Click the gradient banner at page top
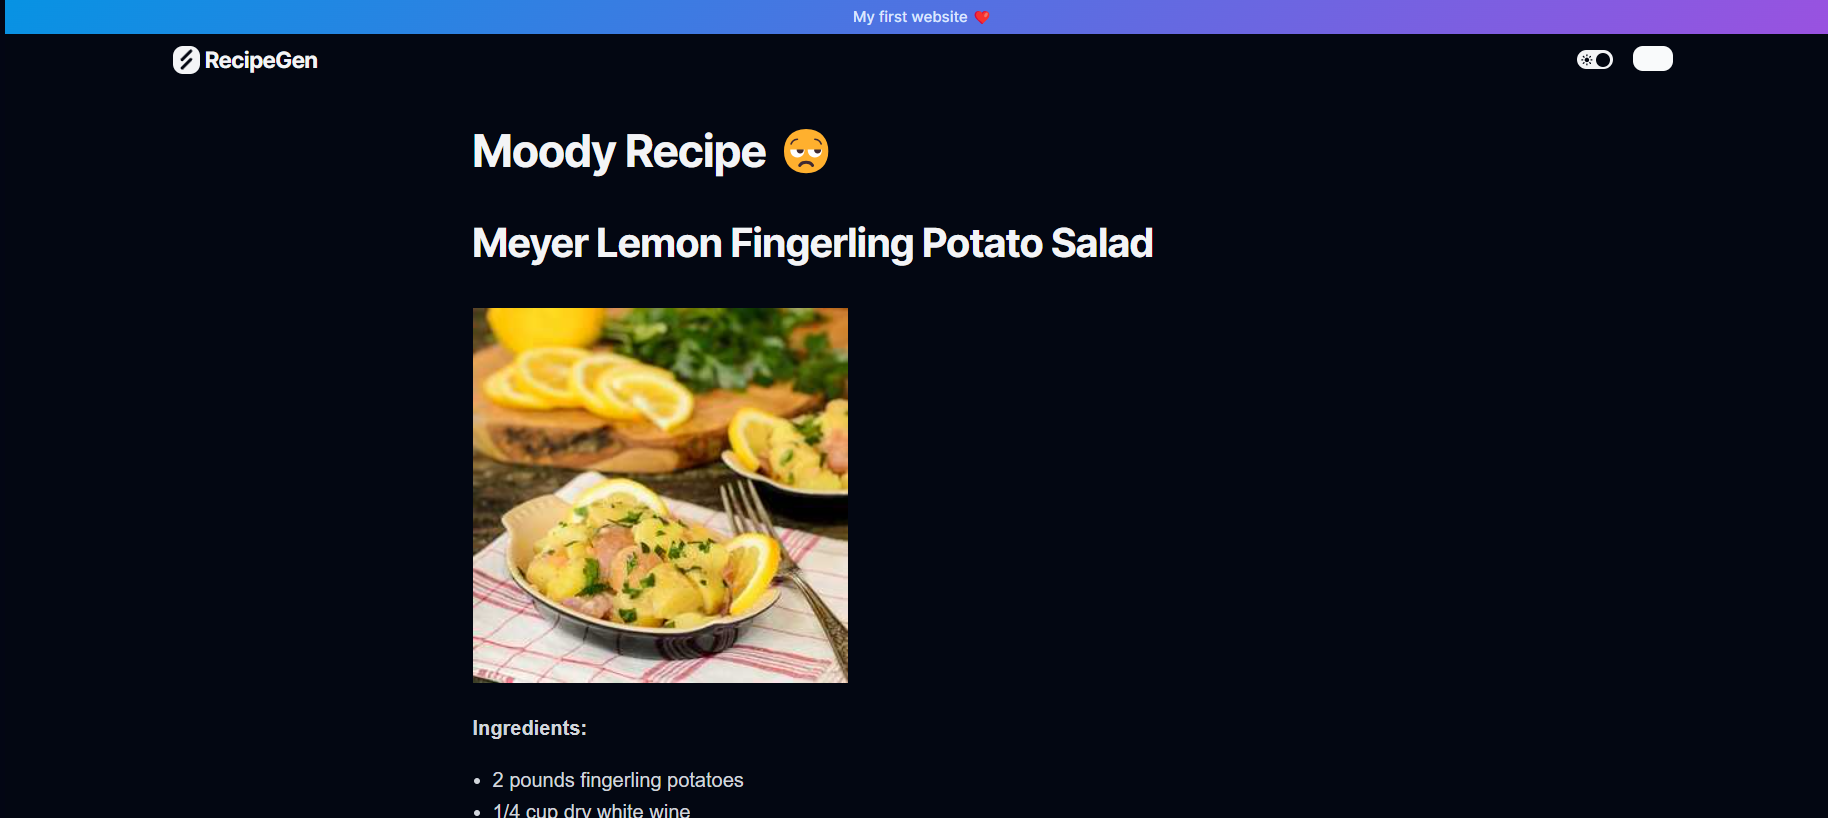This screenshot has width=1828, height=818. click(916, 17)
